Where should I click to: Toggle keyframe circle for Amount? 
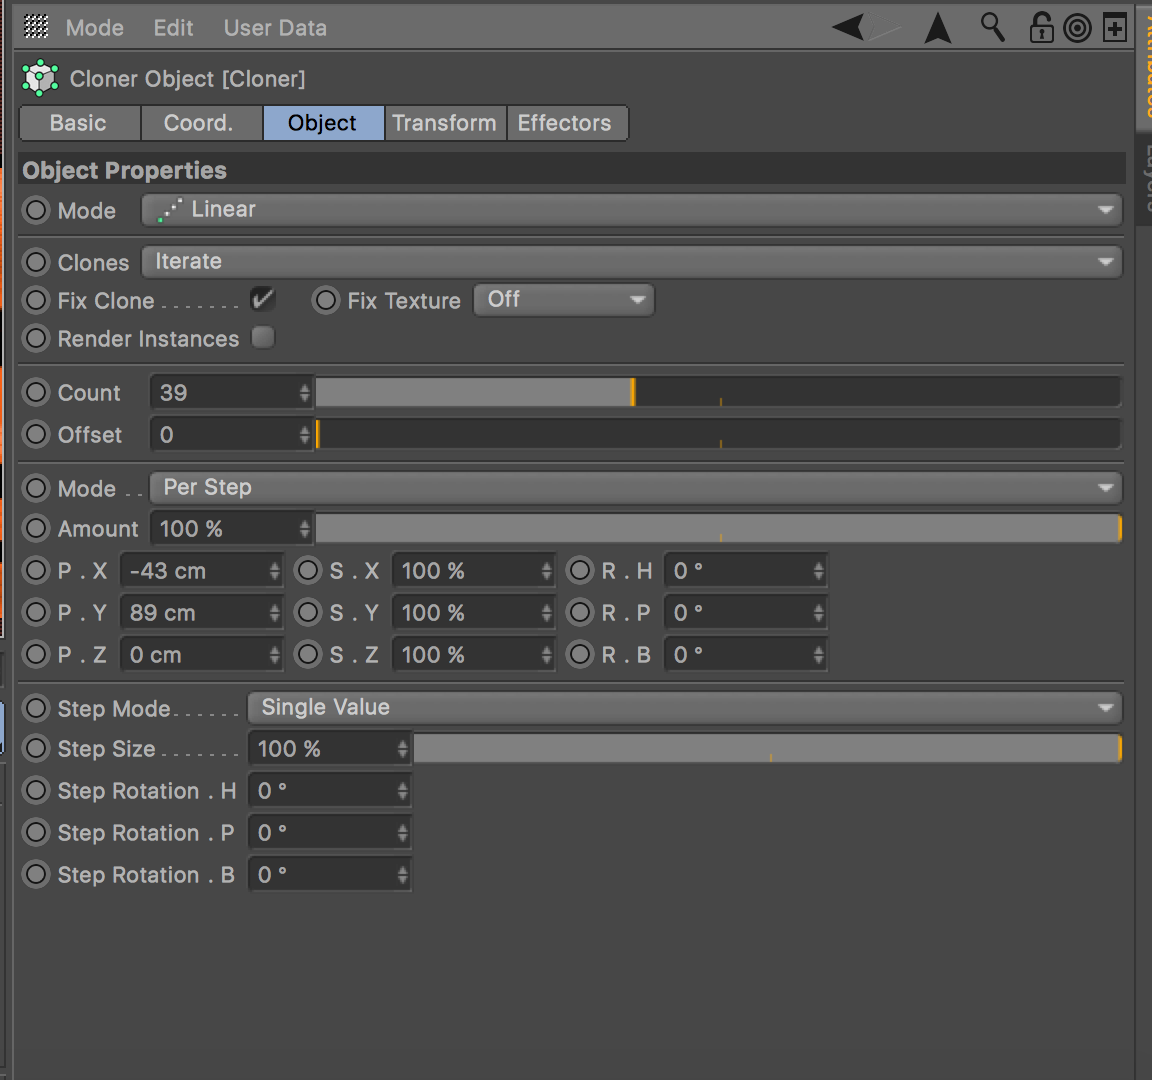(35, 528)
